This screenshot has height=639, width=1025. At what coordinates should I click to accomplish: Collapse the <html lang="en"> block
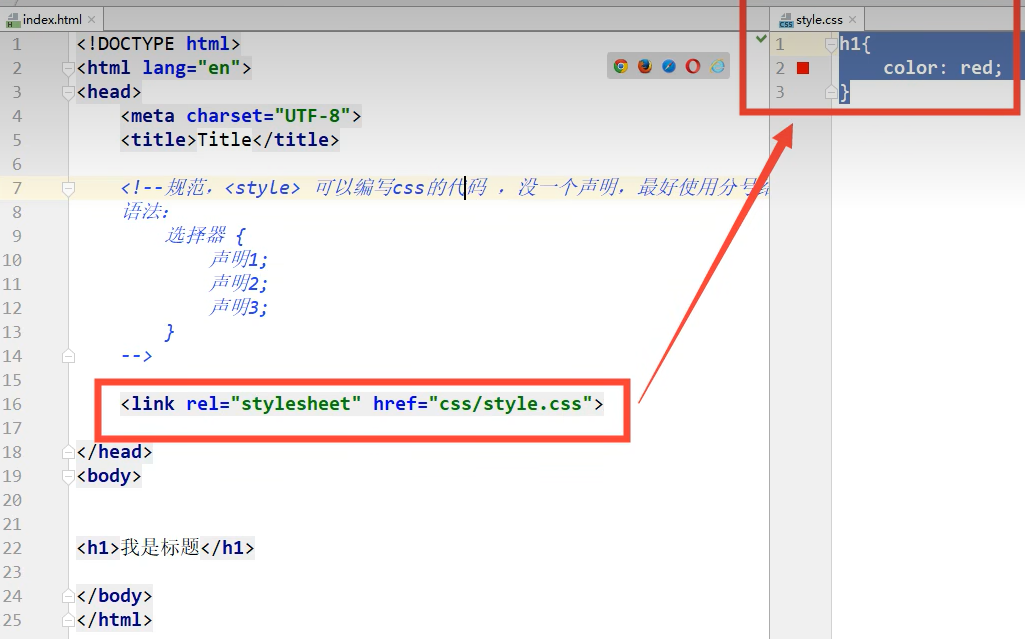click(x=68, y=68)
